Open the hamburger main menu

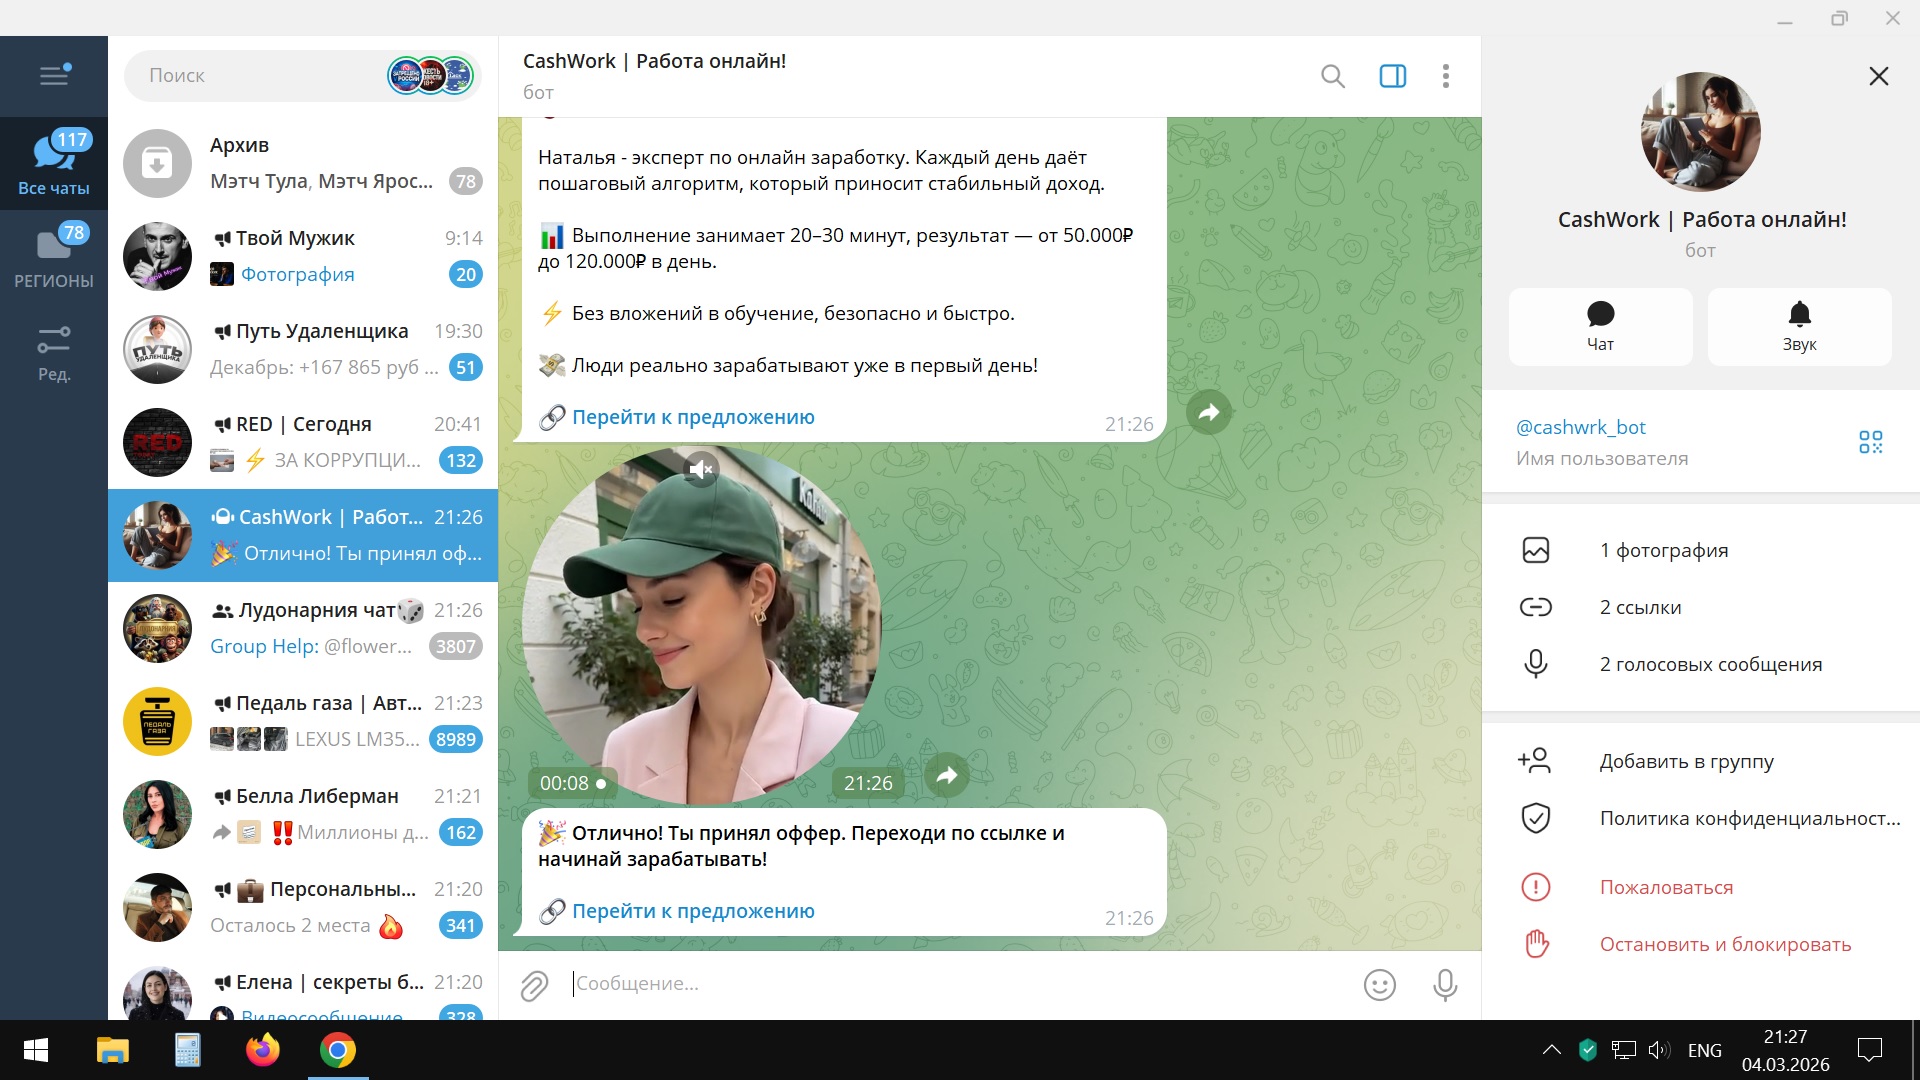(54, 76)
